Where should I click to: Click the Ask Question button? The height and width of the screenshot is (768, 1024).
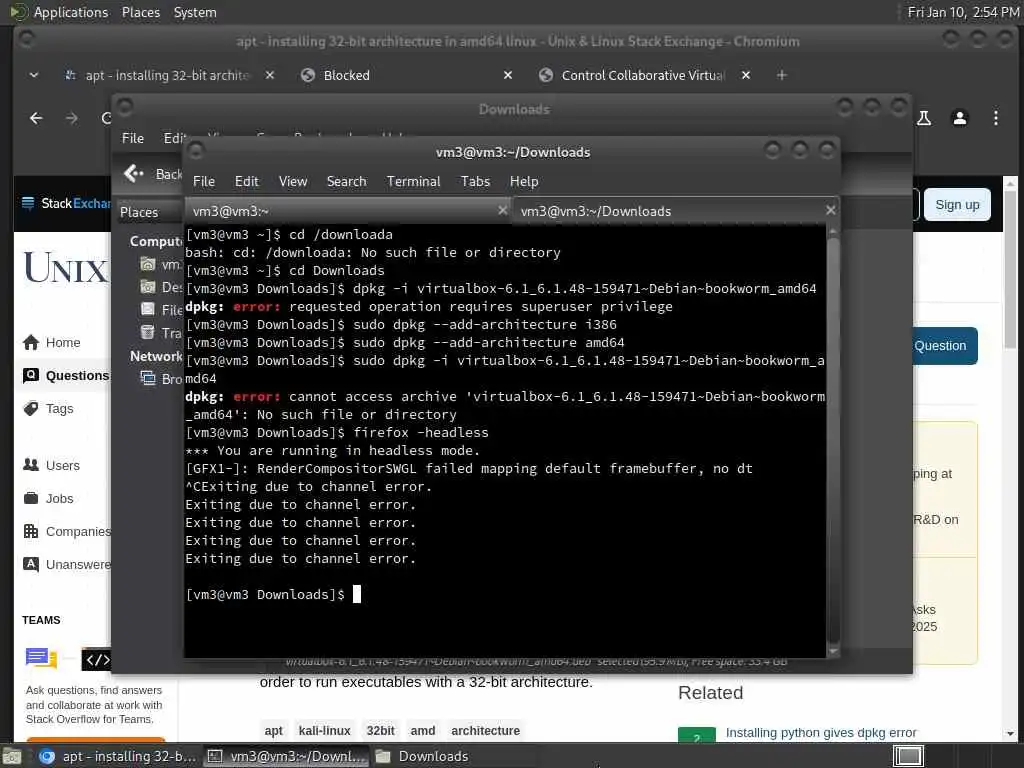pyautogui.click(x=945, y=345)
